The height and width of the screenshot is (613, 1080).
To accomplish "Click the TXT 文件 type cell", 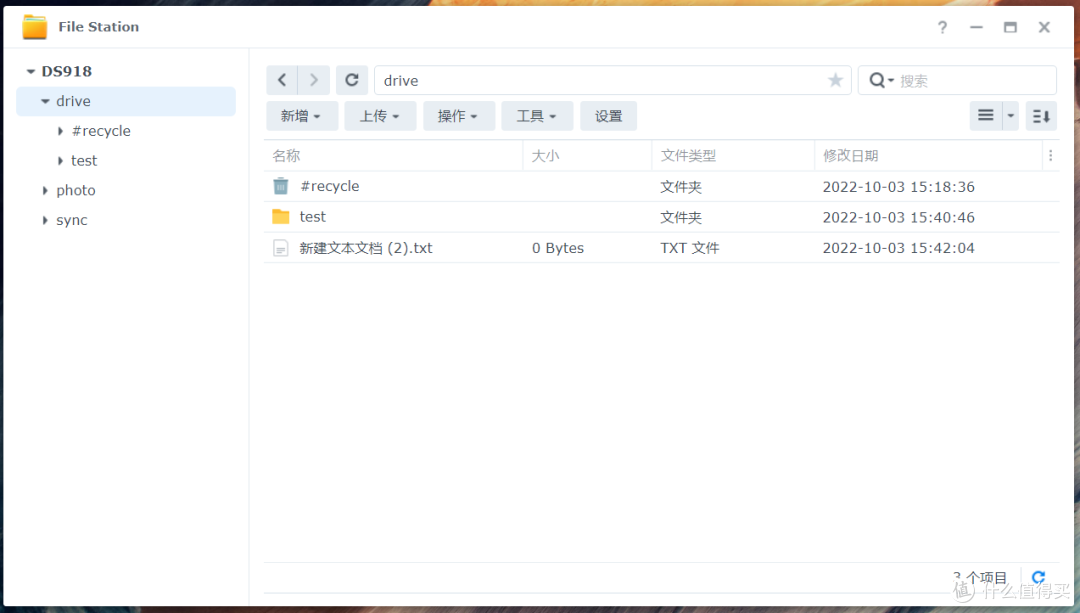I will pyautogui.click(x=689, y=248).
